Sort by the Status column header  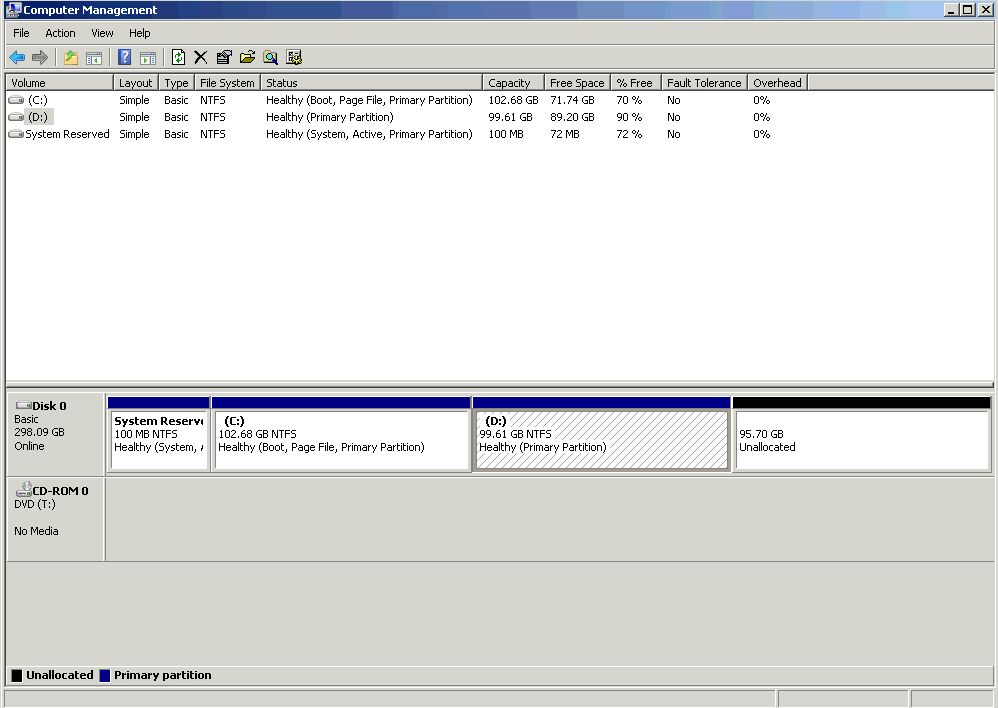pos(372,83)
